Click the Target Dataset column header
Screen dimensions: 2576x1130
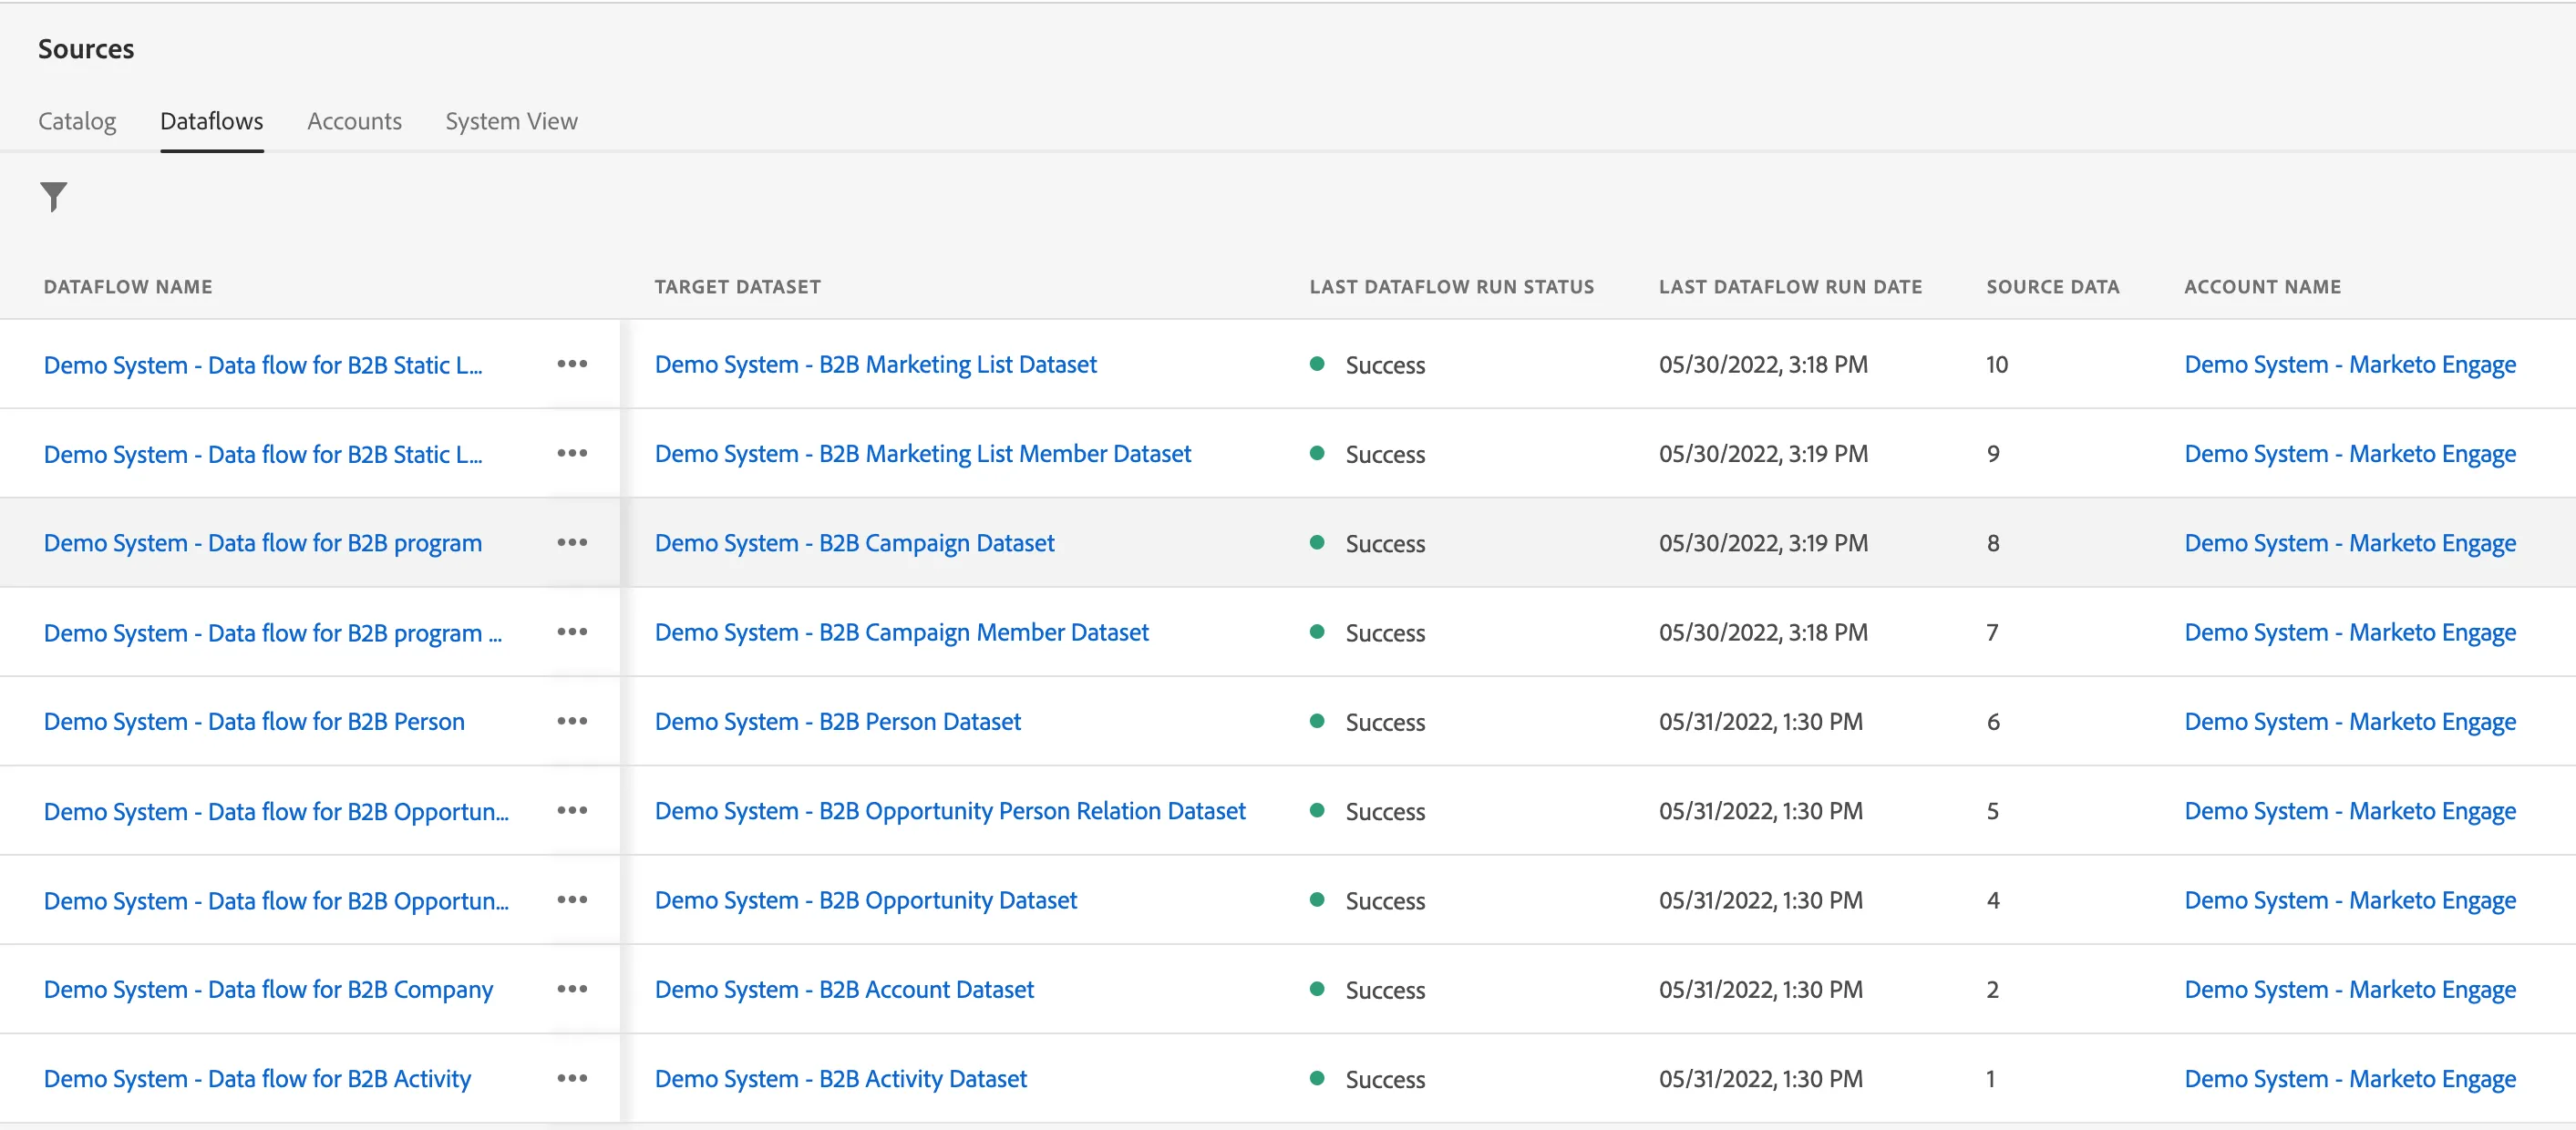point(737,287)
